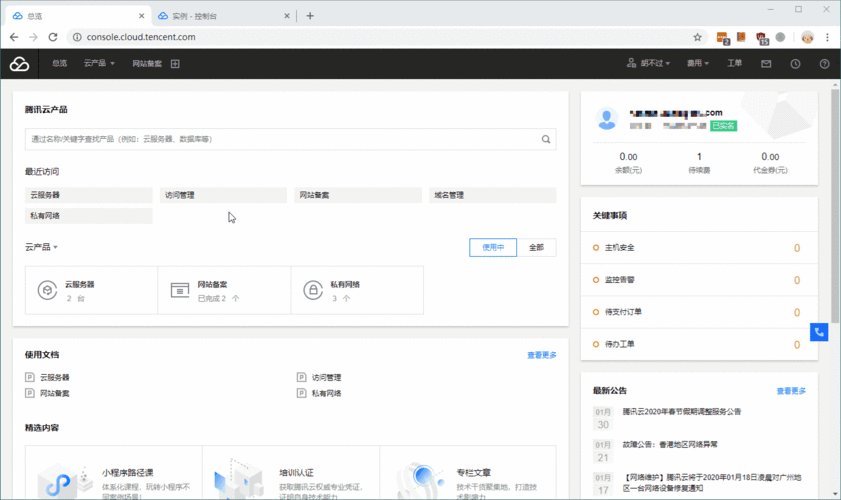Click the site info icon in address bar
The height and width of the screenshot is (500, 841).
pos(77,37)
